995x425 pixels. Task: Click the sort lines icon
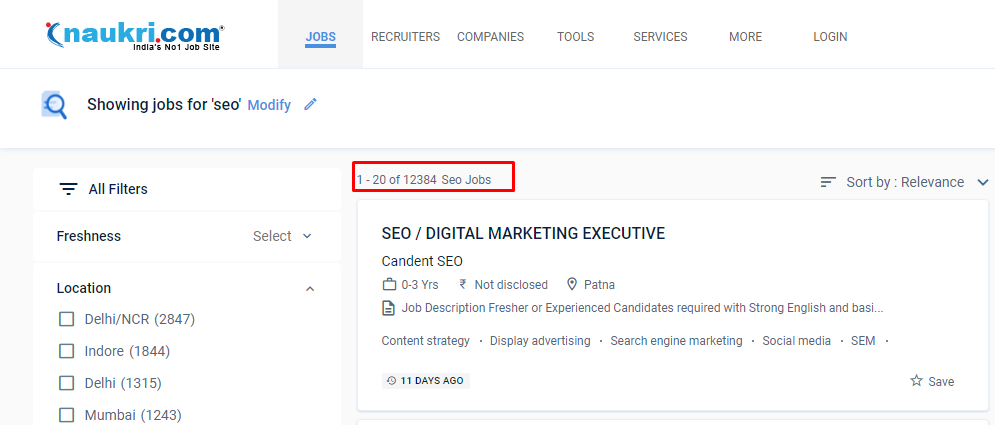pyautogui.click(x=828, y=182)
